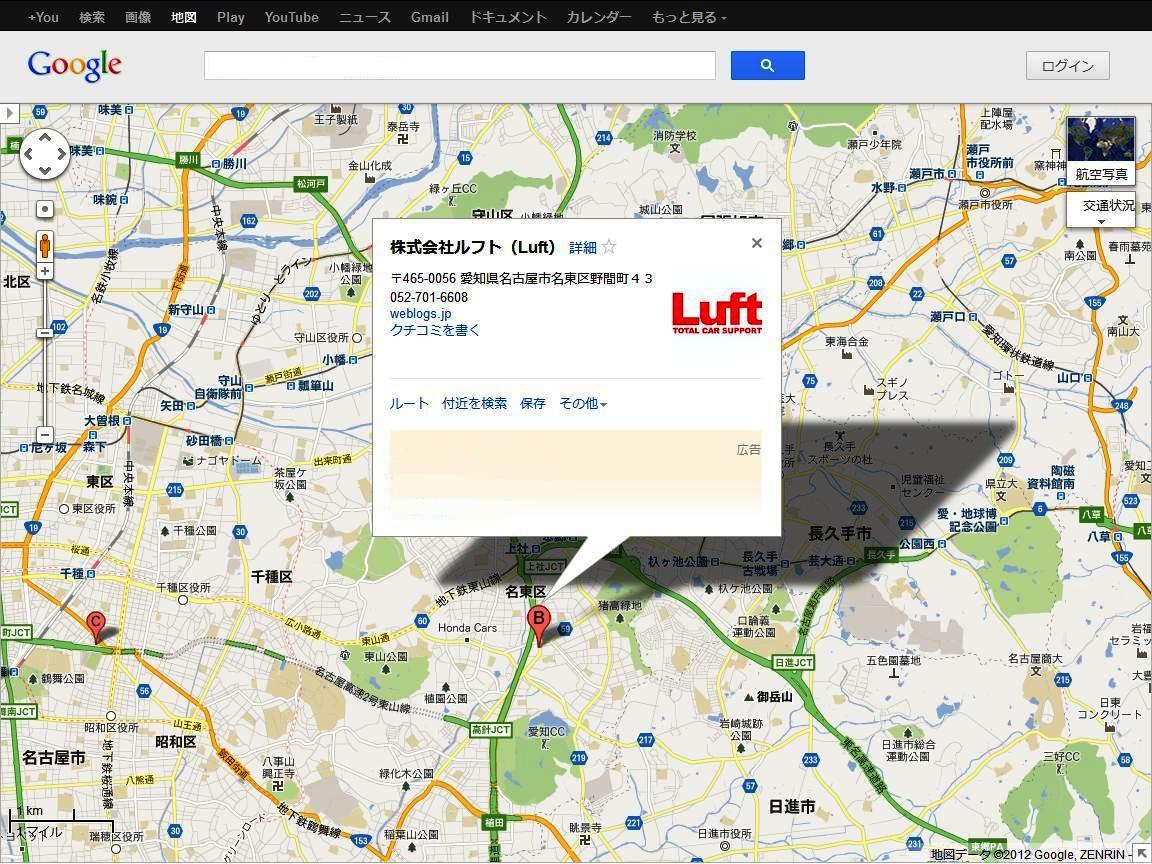The image size is (1152, 864).
Task: Click the 保存 save link
Action: [533, 403]
